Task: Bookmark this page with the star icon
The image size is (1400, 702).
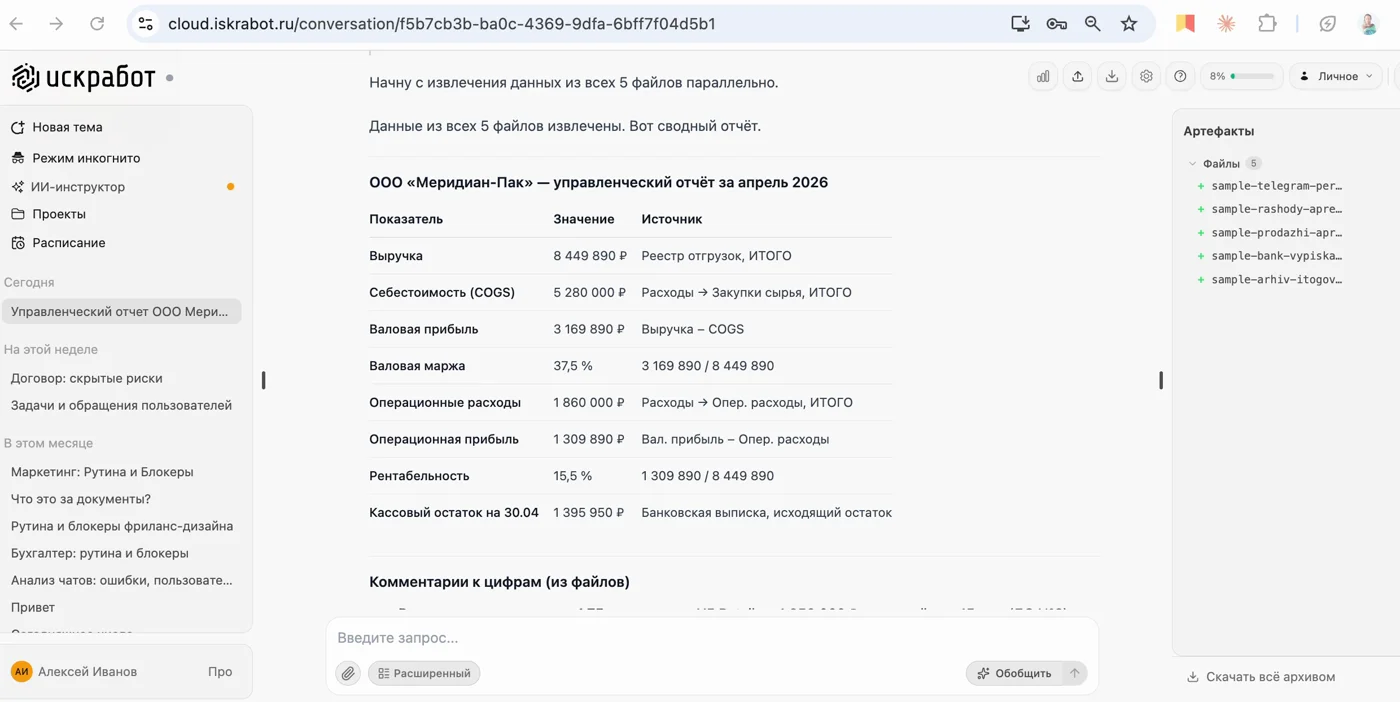Action: pos(1129,24)
